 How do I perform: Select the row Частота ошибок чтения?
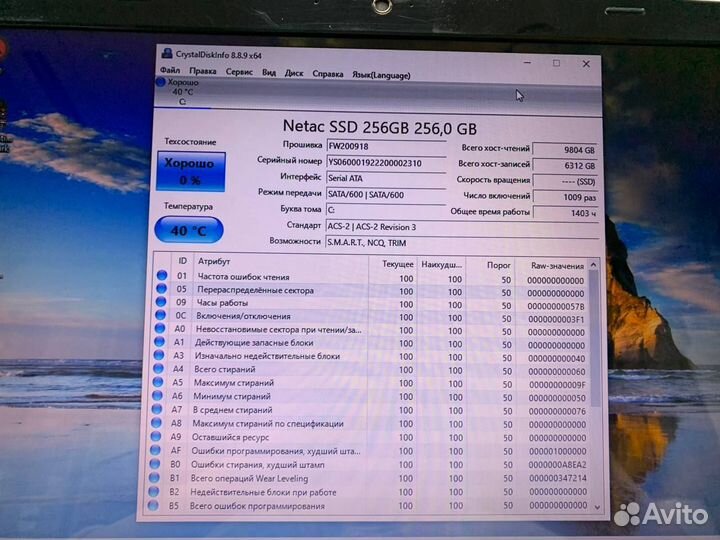click(x=372, y=277)
